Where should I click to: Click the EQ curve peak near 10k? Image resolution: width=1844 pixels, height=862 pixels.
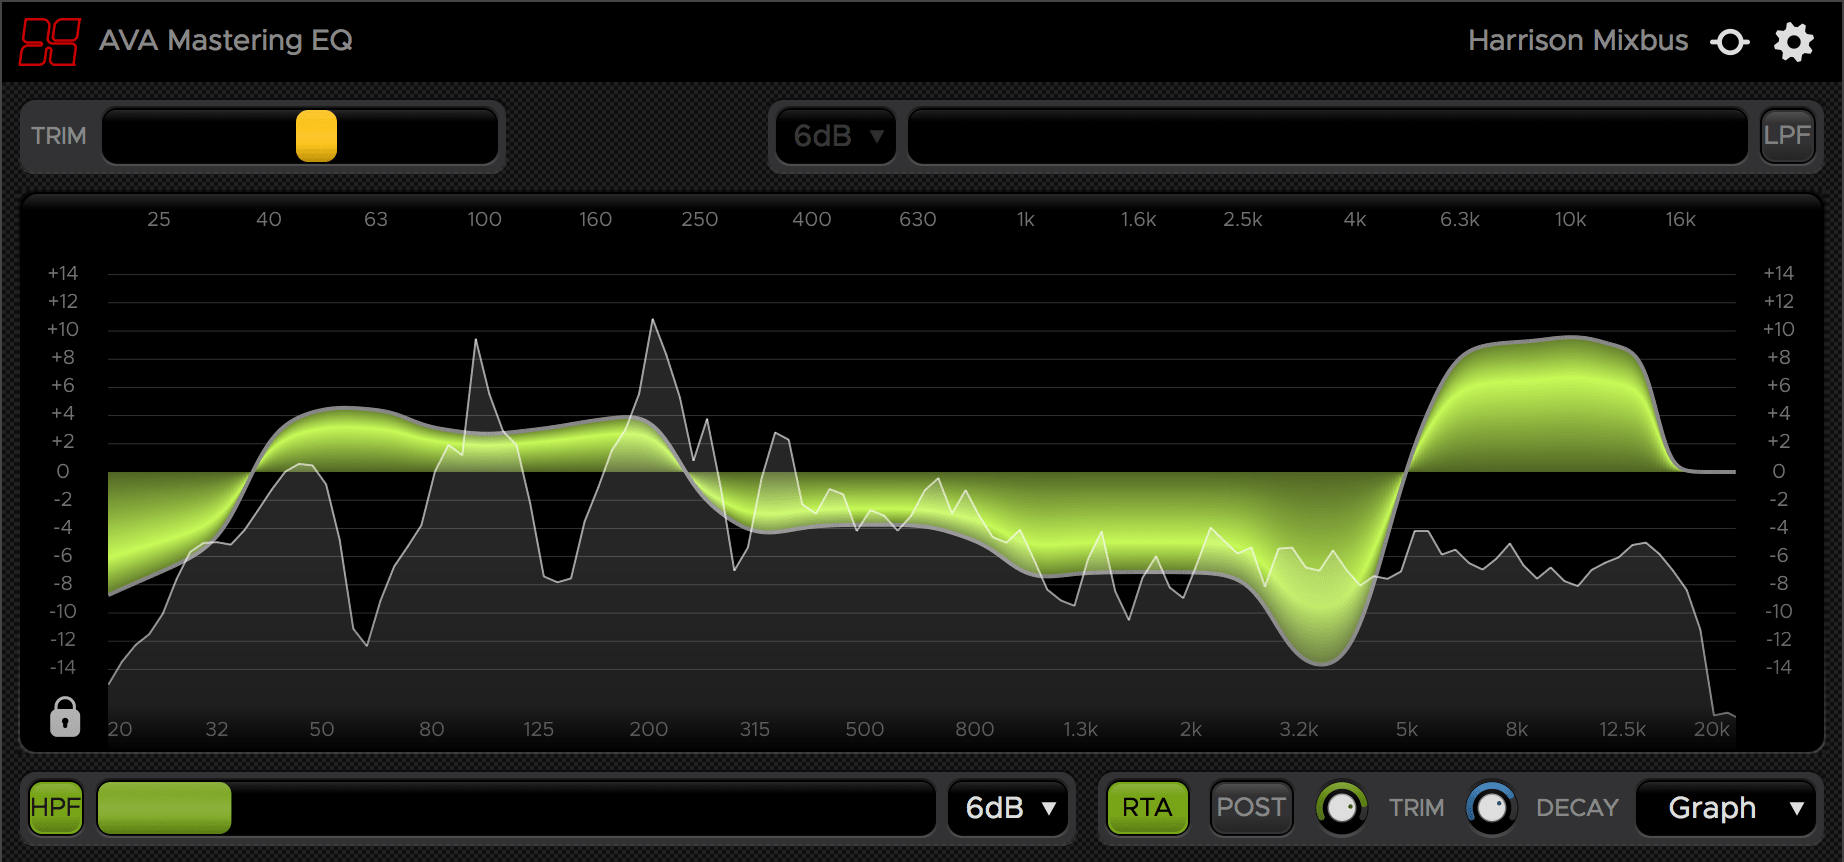1570,338
